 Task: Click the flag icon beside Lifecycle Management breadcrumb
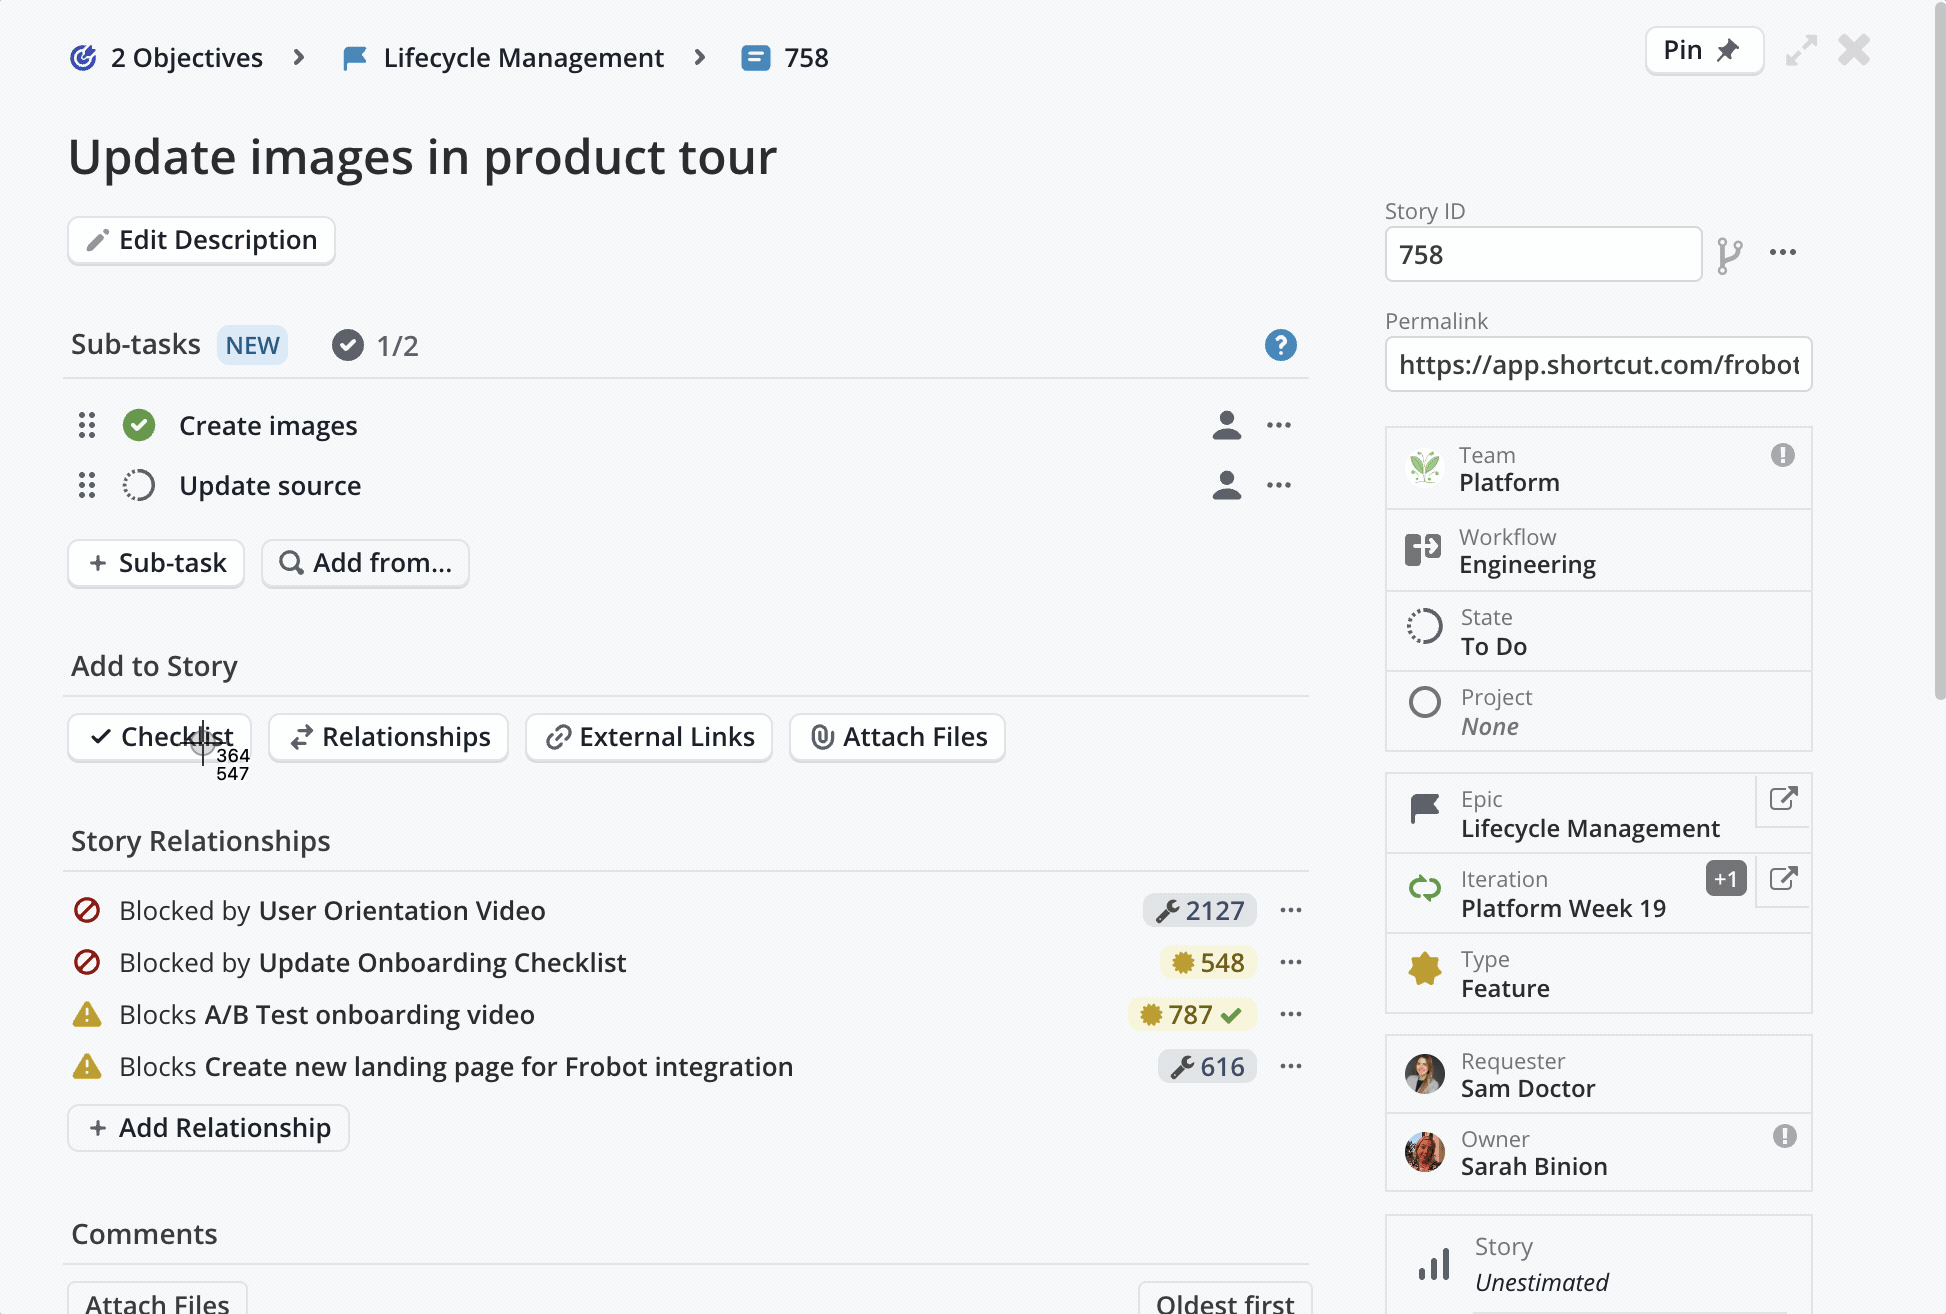354,57
